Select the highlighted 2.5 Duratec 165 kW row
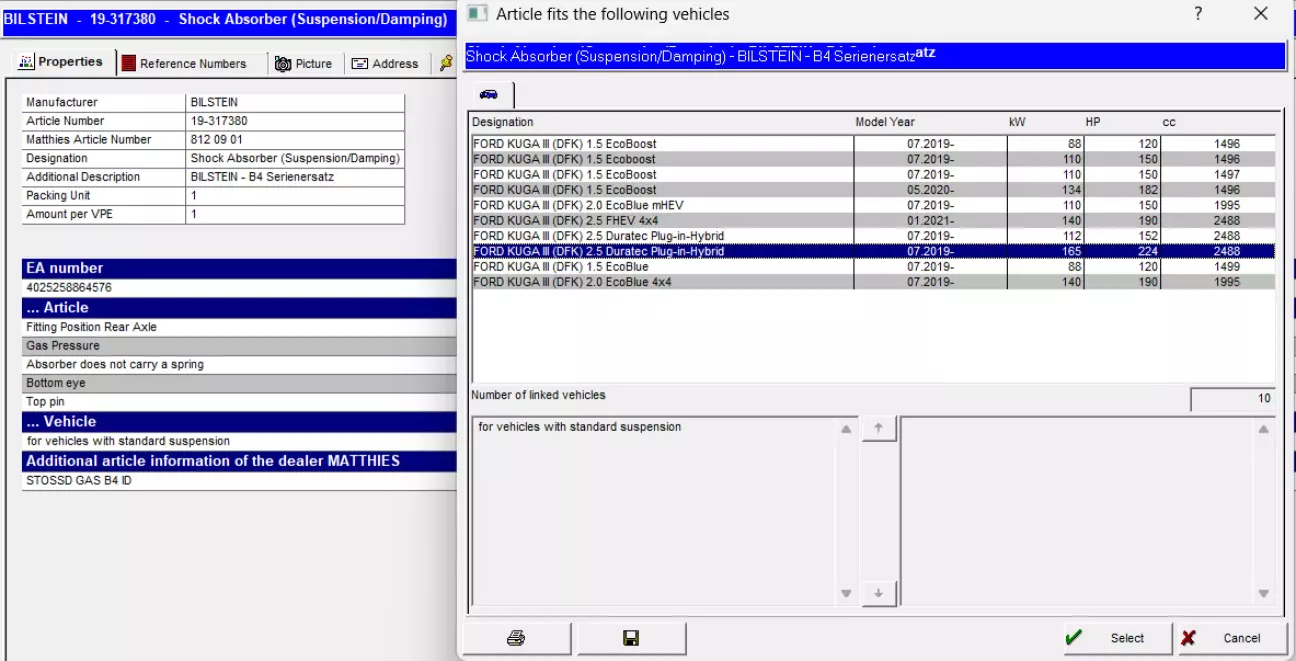The width and height of the screenshot is (1296, 661). point(873,251)
